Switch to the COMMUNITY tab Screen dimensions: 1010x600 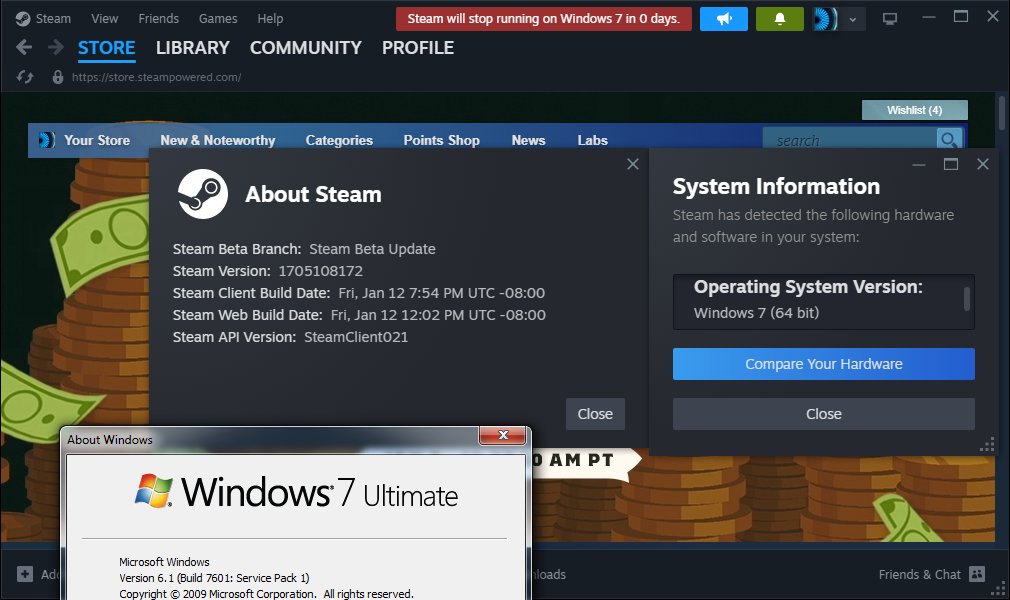coord(305,48)
